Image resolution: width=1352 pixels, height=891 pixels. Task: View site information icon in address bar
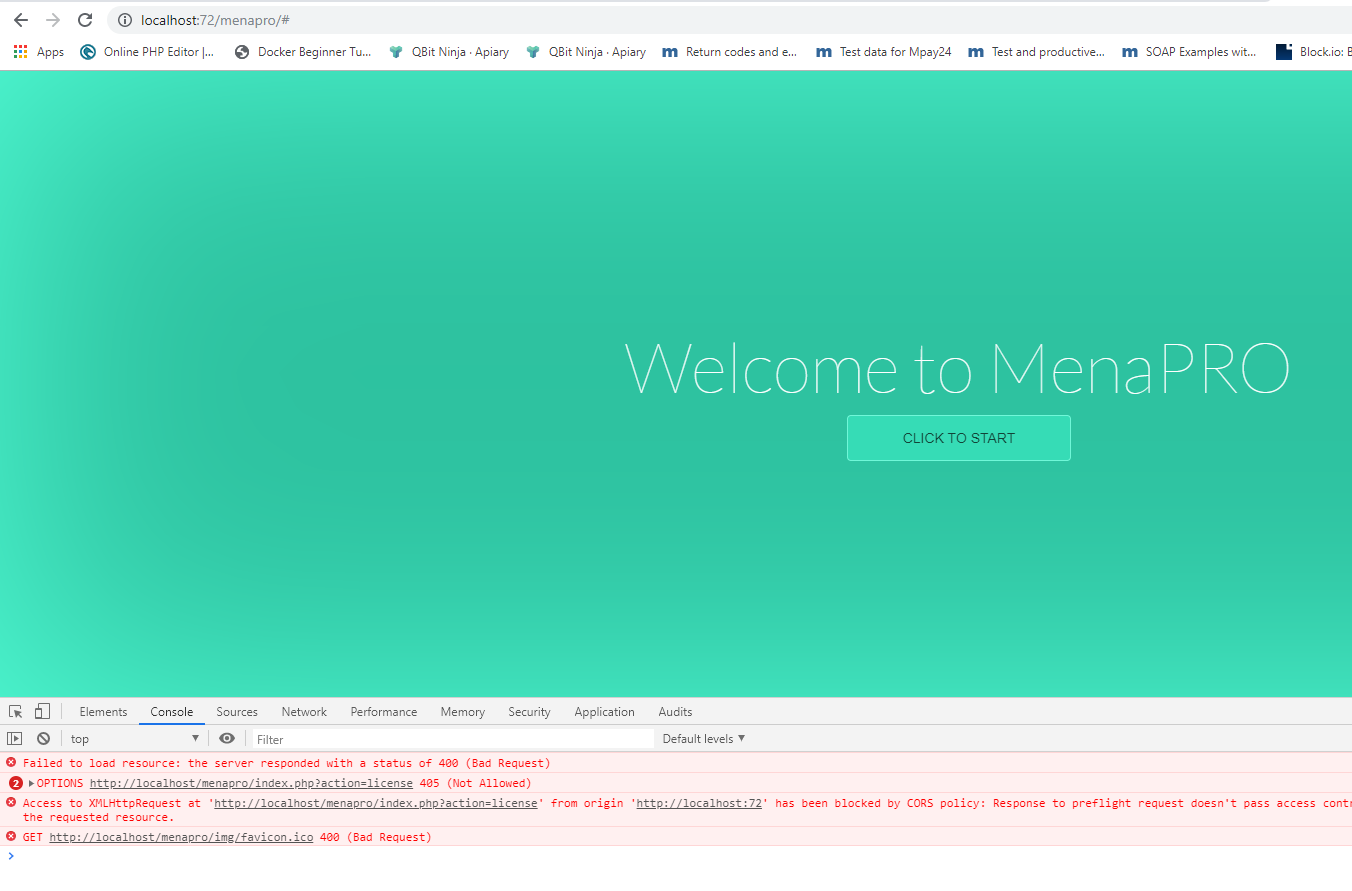coord(124,20)
